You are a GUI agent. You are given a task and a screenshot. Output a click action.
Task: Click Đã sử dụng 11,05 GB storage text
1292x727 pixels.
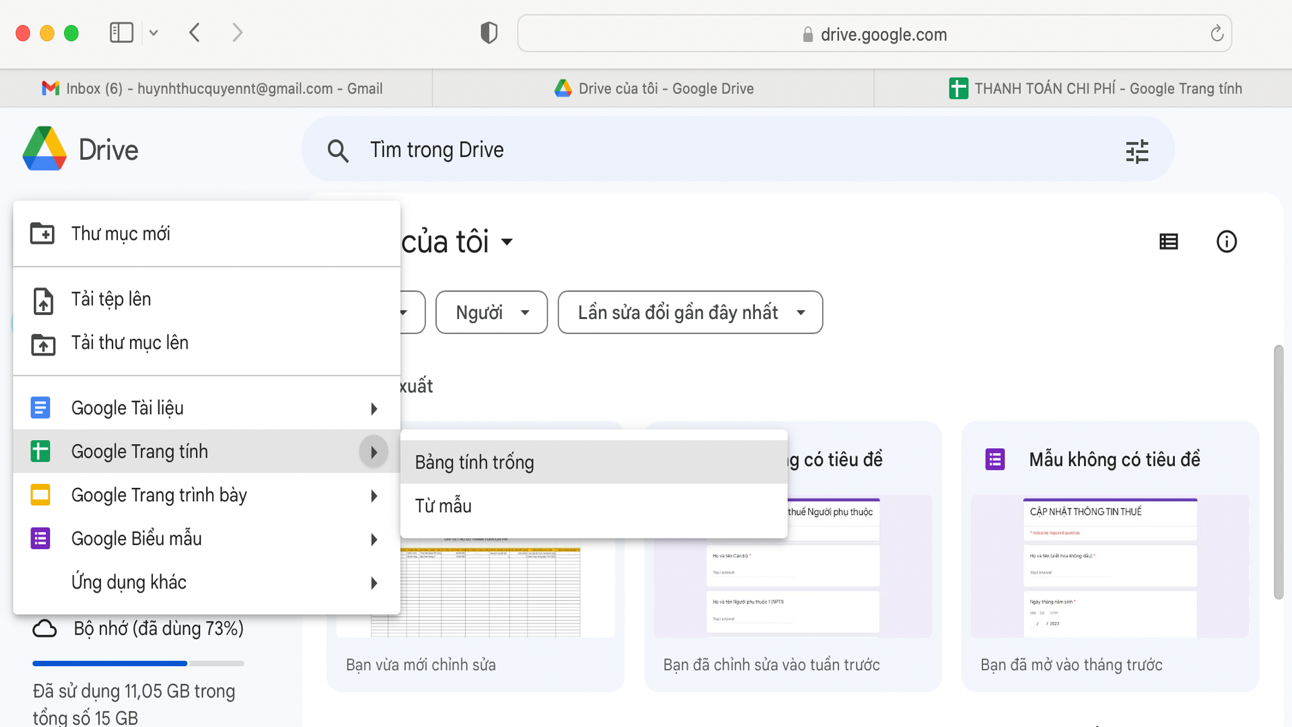(134, 704)
